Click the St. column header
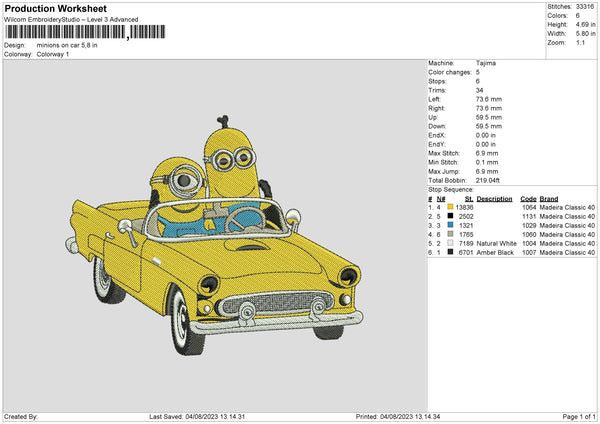600x424 pixels. tap(468, 198)
